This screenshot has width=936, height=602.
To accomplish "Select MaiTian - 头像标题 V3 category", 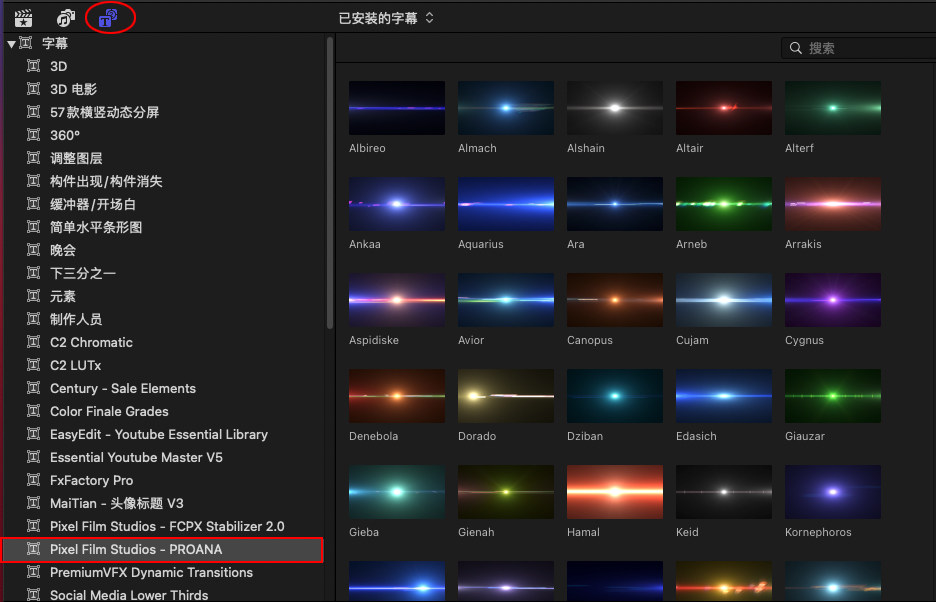I will [164, 503].
